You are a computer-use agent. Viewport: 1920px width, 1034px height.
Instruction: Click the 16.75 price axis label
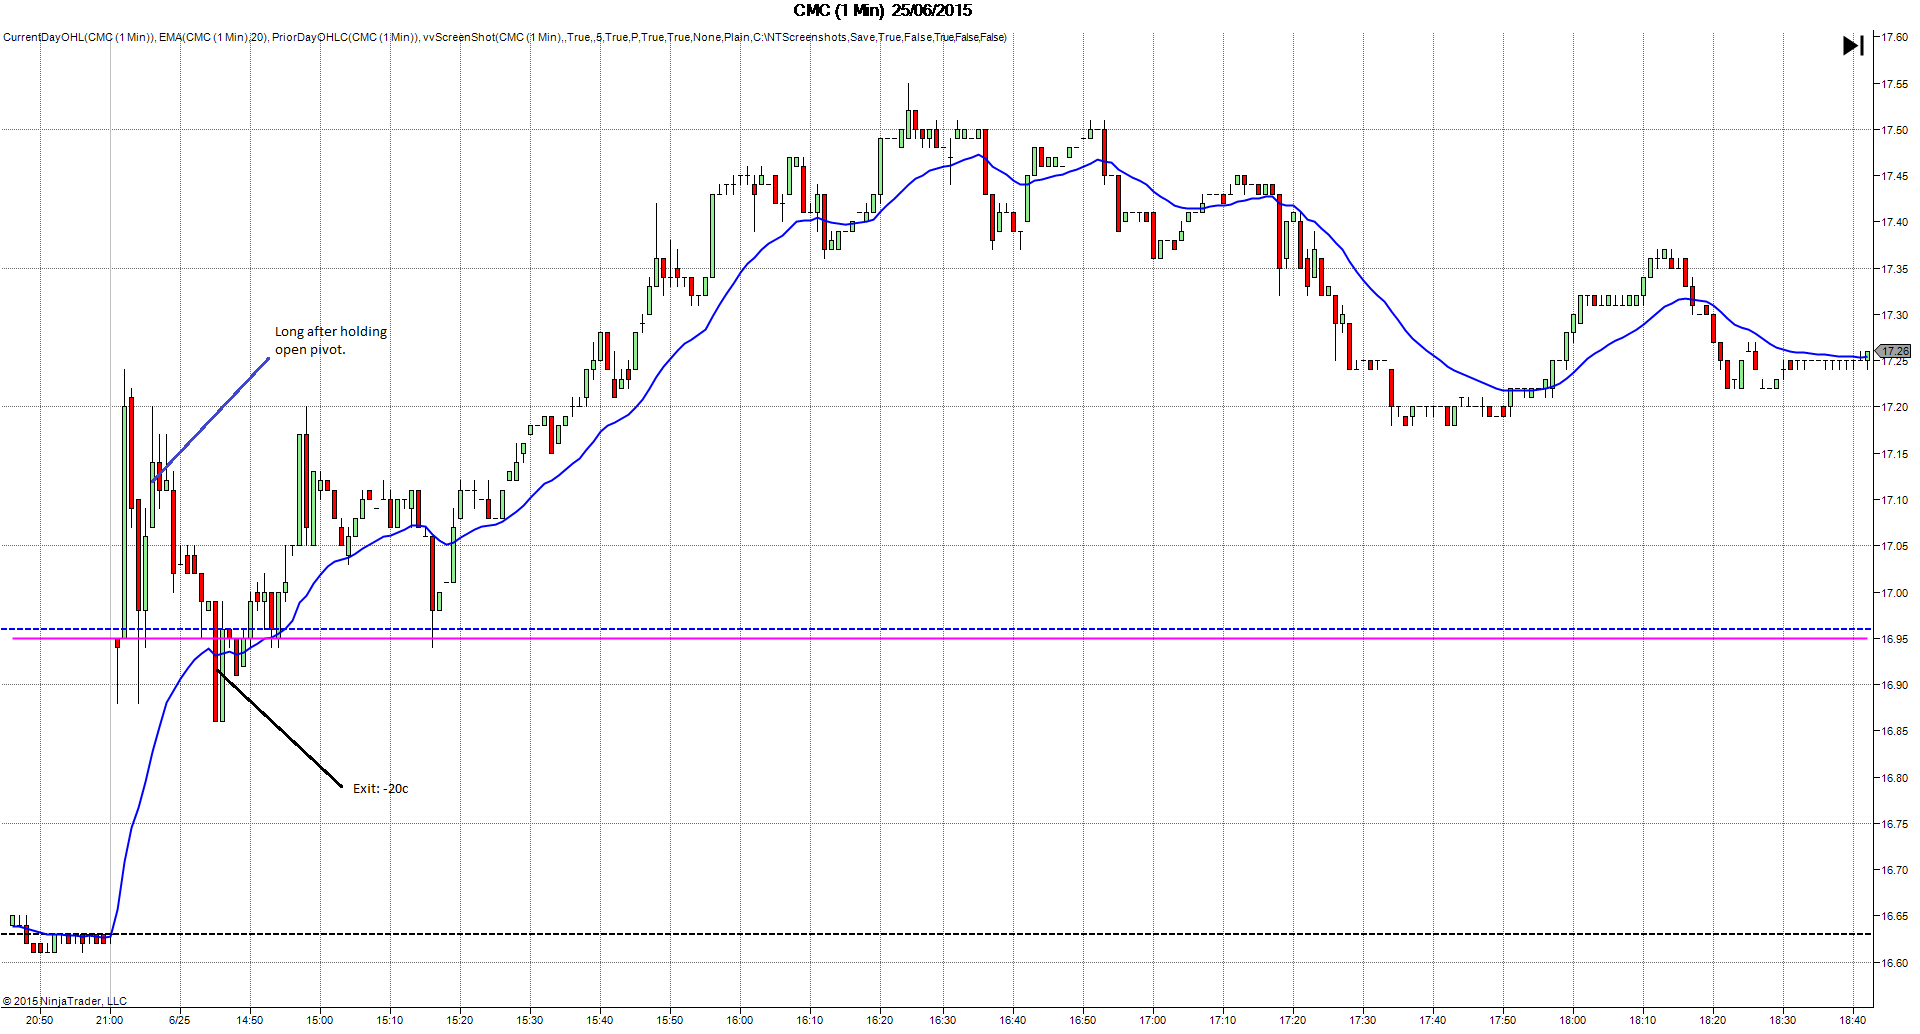coord(1894,824)
